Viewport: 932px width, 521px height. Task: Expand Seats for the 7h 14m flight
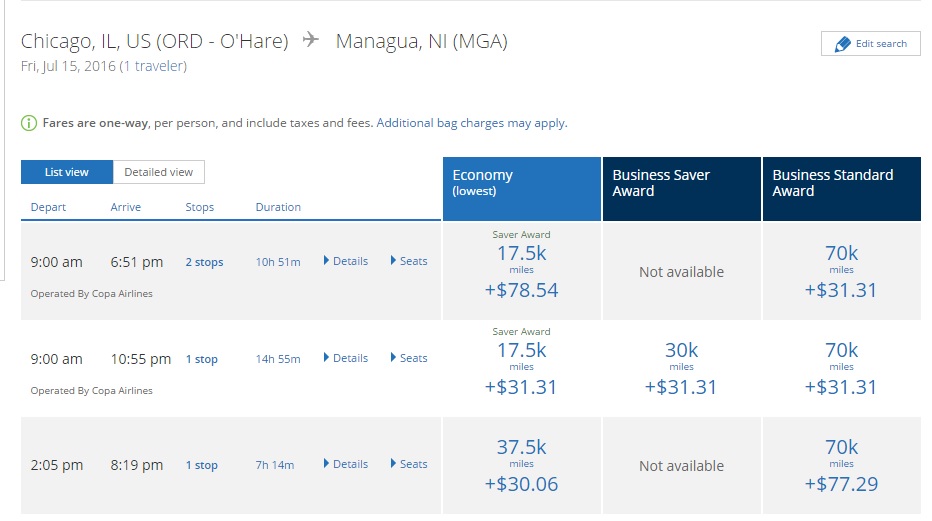click(409, 464)
